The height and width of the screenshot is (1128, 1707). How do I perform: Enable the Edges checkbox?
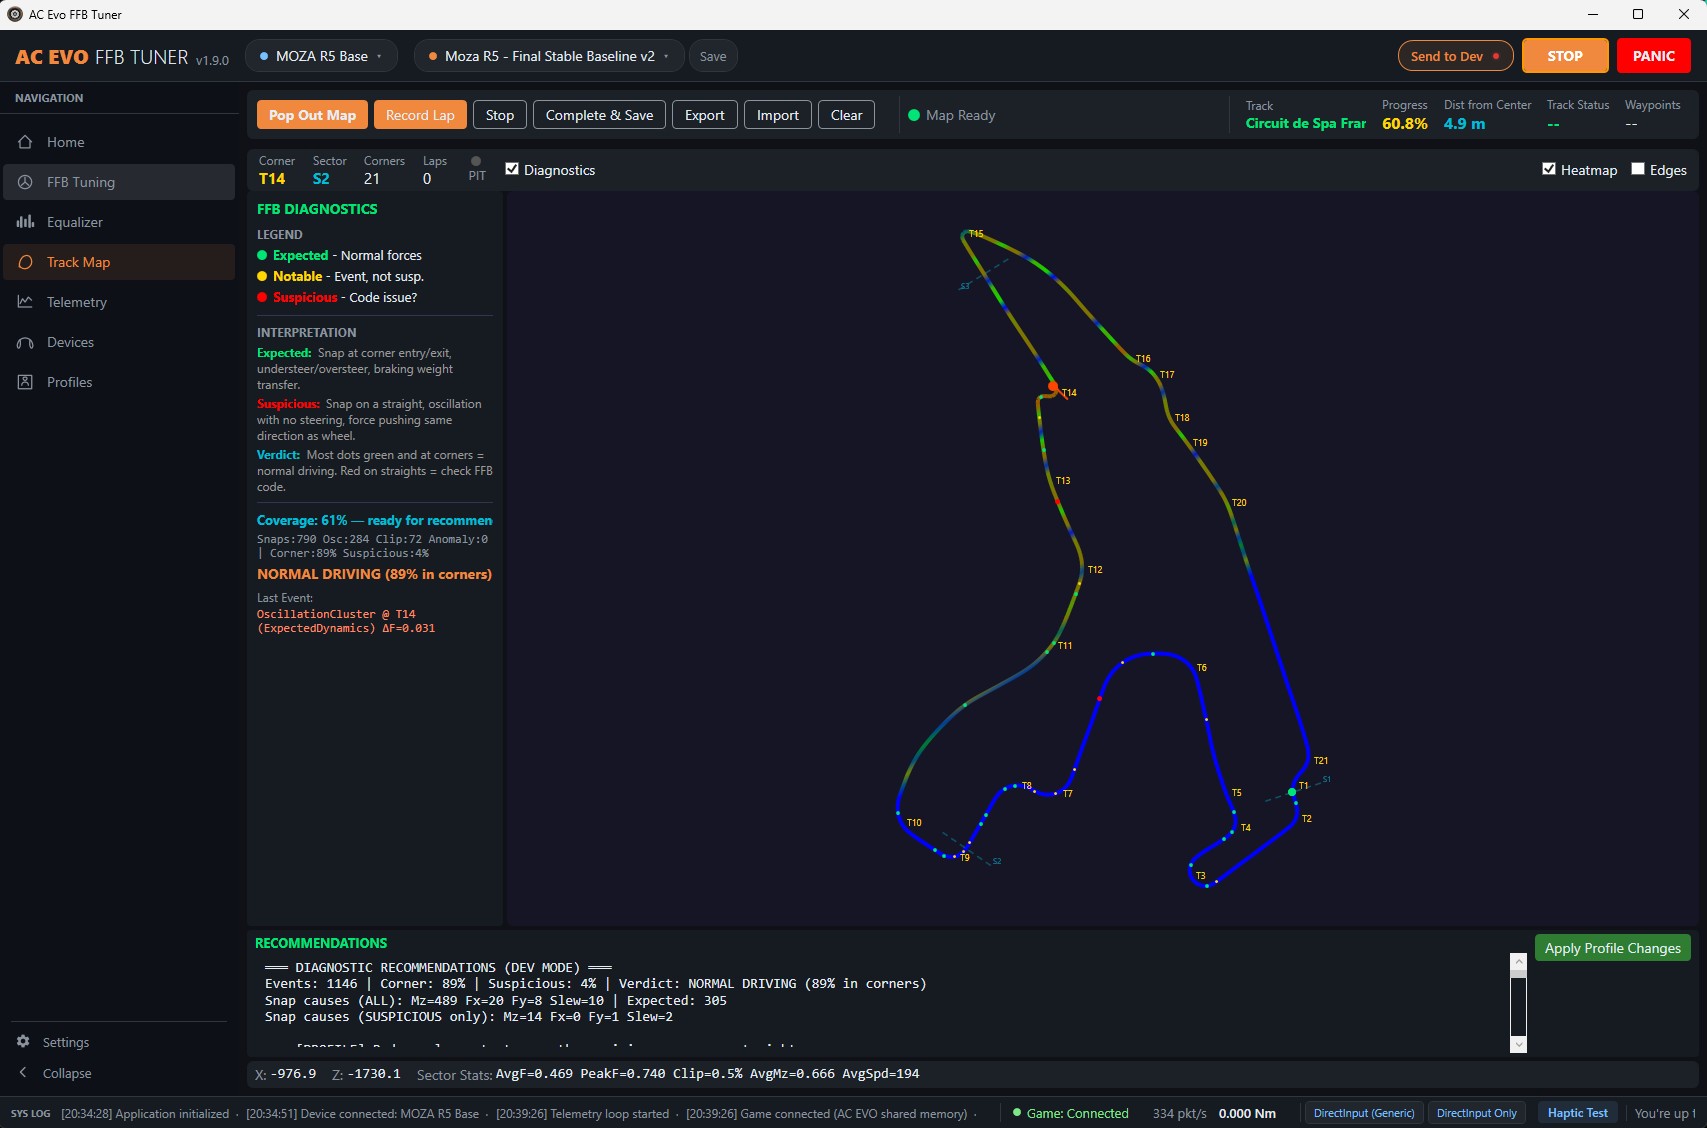[1638, 169]
